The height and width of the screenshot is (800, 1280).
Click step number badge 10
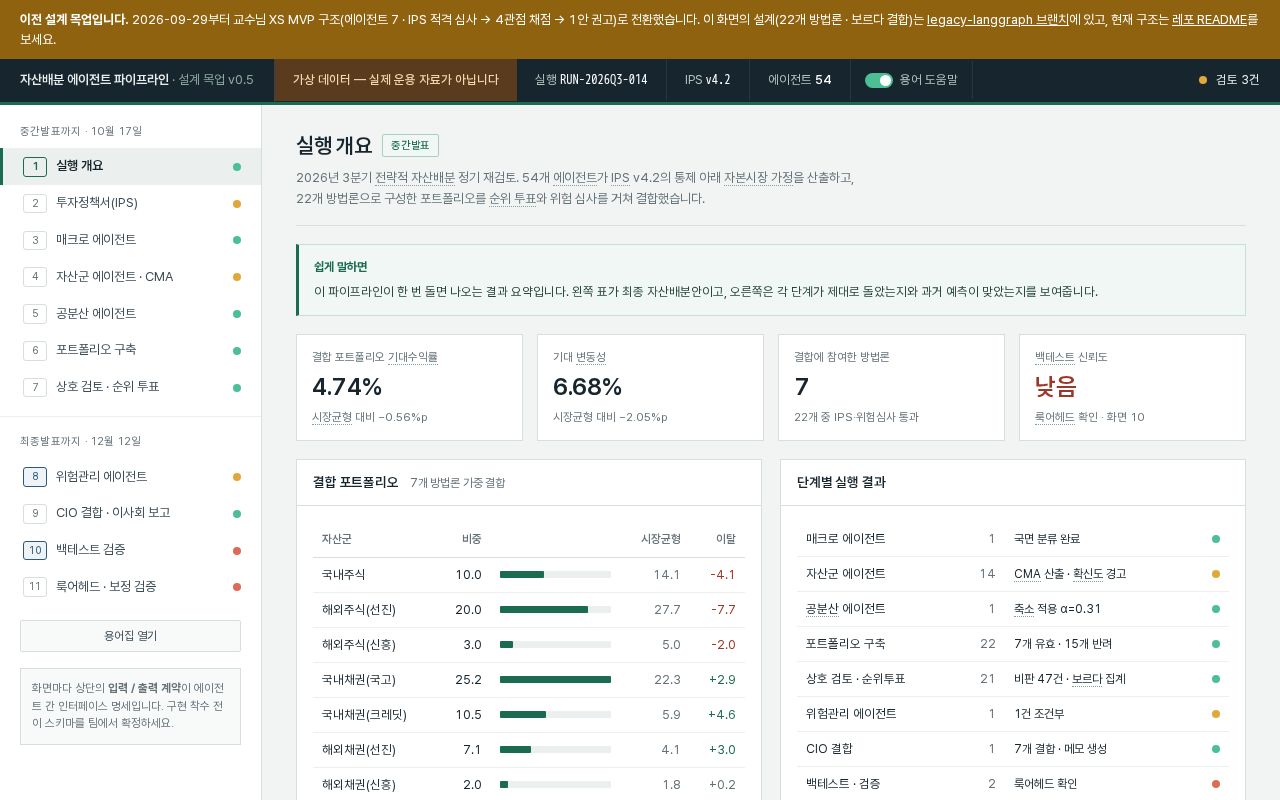[35, 550]
